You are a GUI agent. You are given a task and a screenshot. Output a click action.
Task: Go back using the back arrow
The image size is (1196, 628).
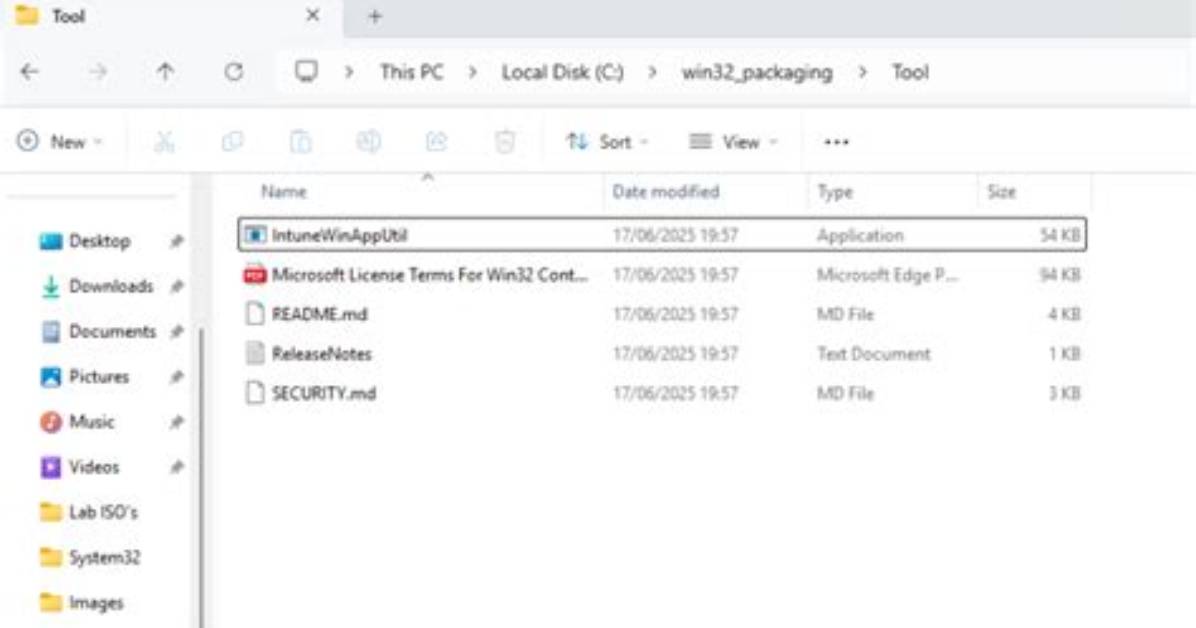point(30,72)
